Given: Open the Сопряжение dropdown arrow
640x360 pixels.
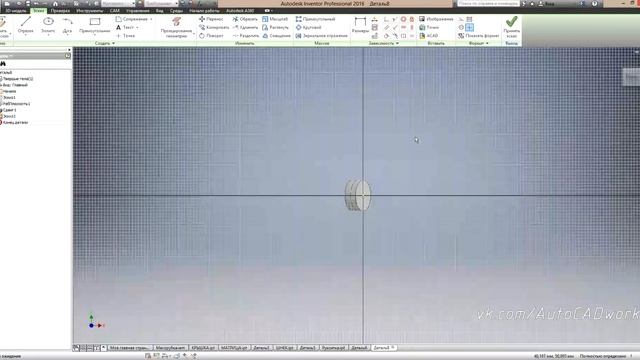Looking at the screenshot, I should coord(151,19).
